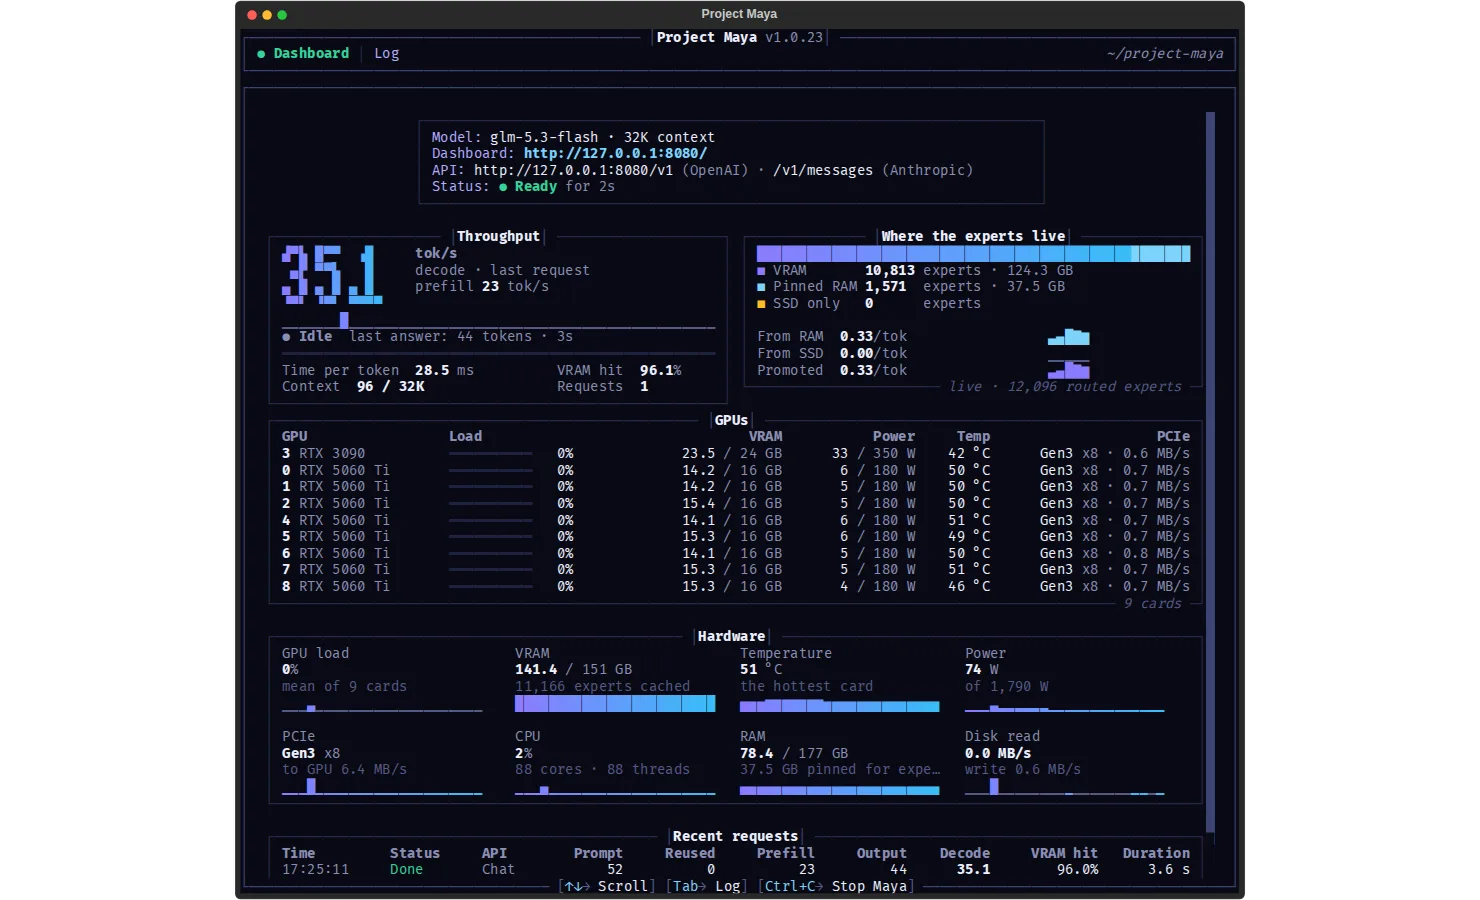Screen dimensions: 1480x900
Task: Click the ~/project-maya path label
Action: (1165, 53)
